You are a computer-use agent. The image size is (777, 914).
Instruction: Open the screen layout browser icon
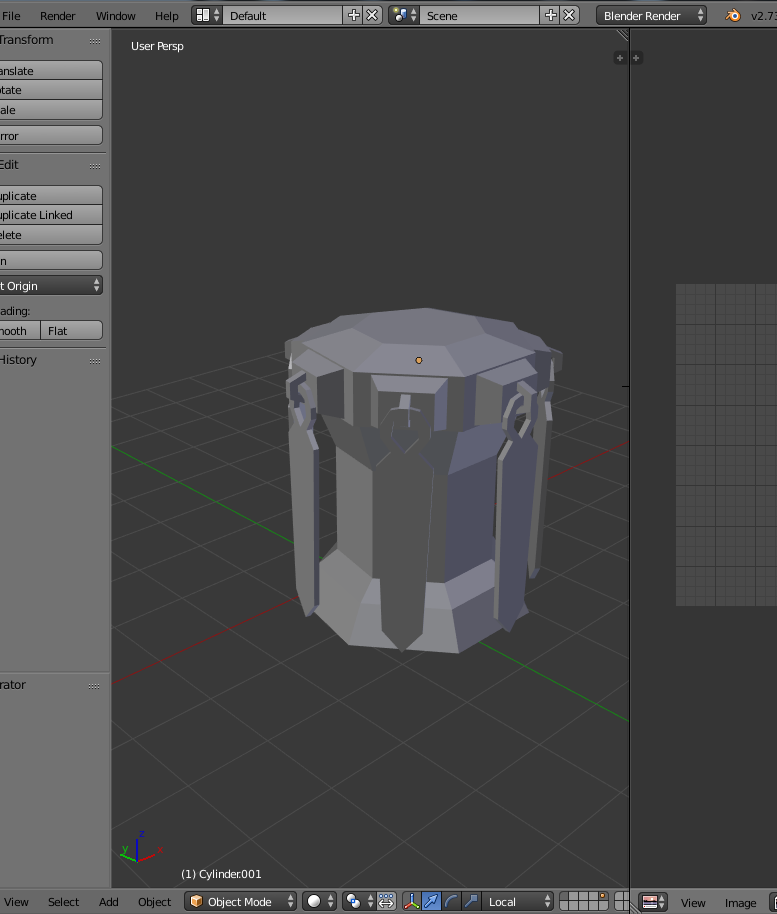pyautogui.click(x=207, y=16)
